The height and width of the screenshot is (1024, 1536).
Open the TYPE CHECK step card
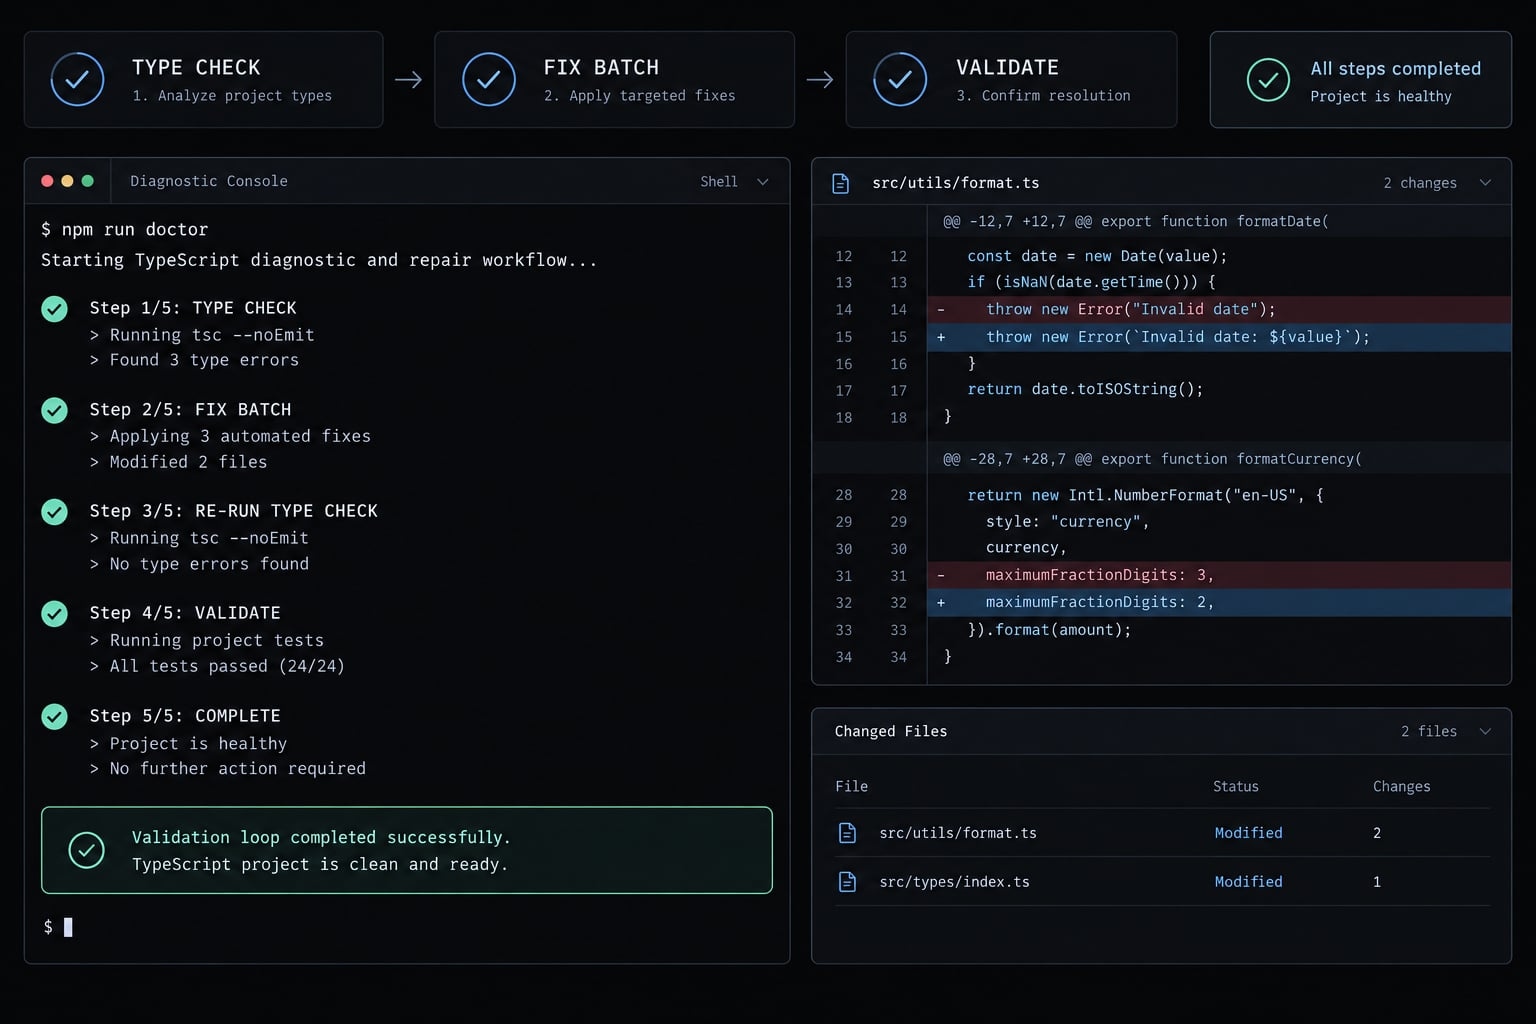click(x=203, y=79)
